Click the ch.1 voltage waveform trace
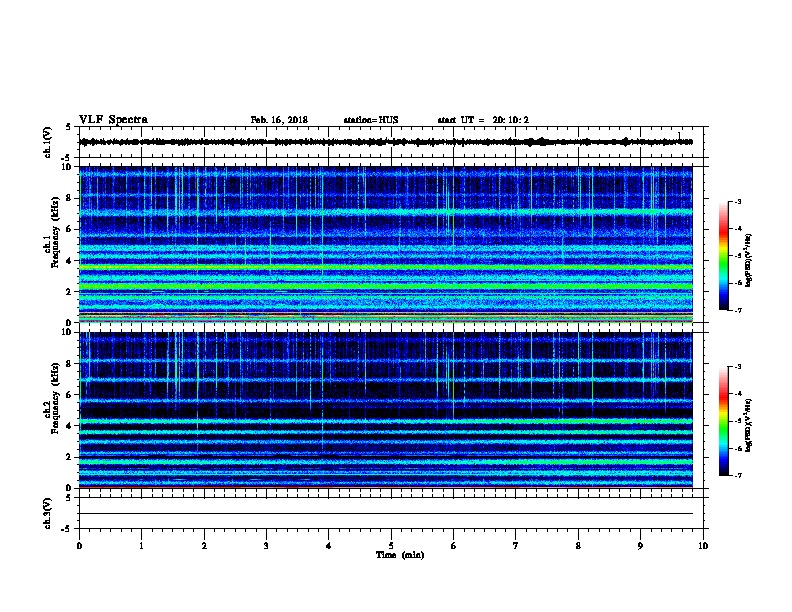The image size is (792, 612). coord(385,142)
